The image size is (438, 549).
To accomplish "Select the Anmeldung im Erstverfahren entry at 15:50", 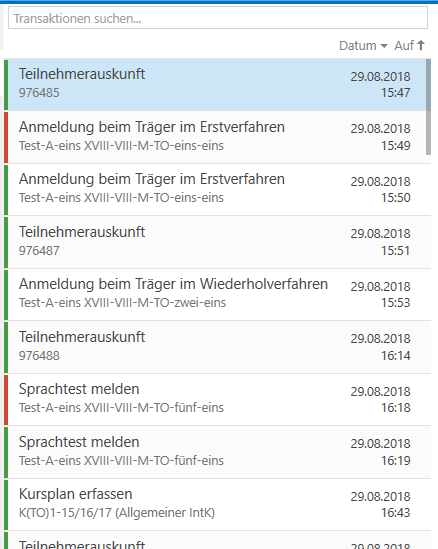I will click(x=219, y=189).
